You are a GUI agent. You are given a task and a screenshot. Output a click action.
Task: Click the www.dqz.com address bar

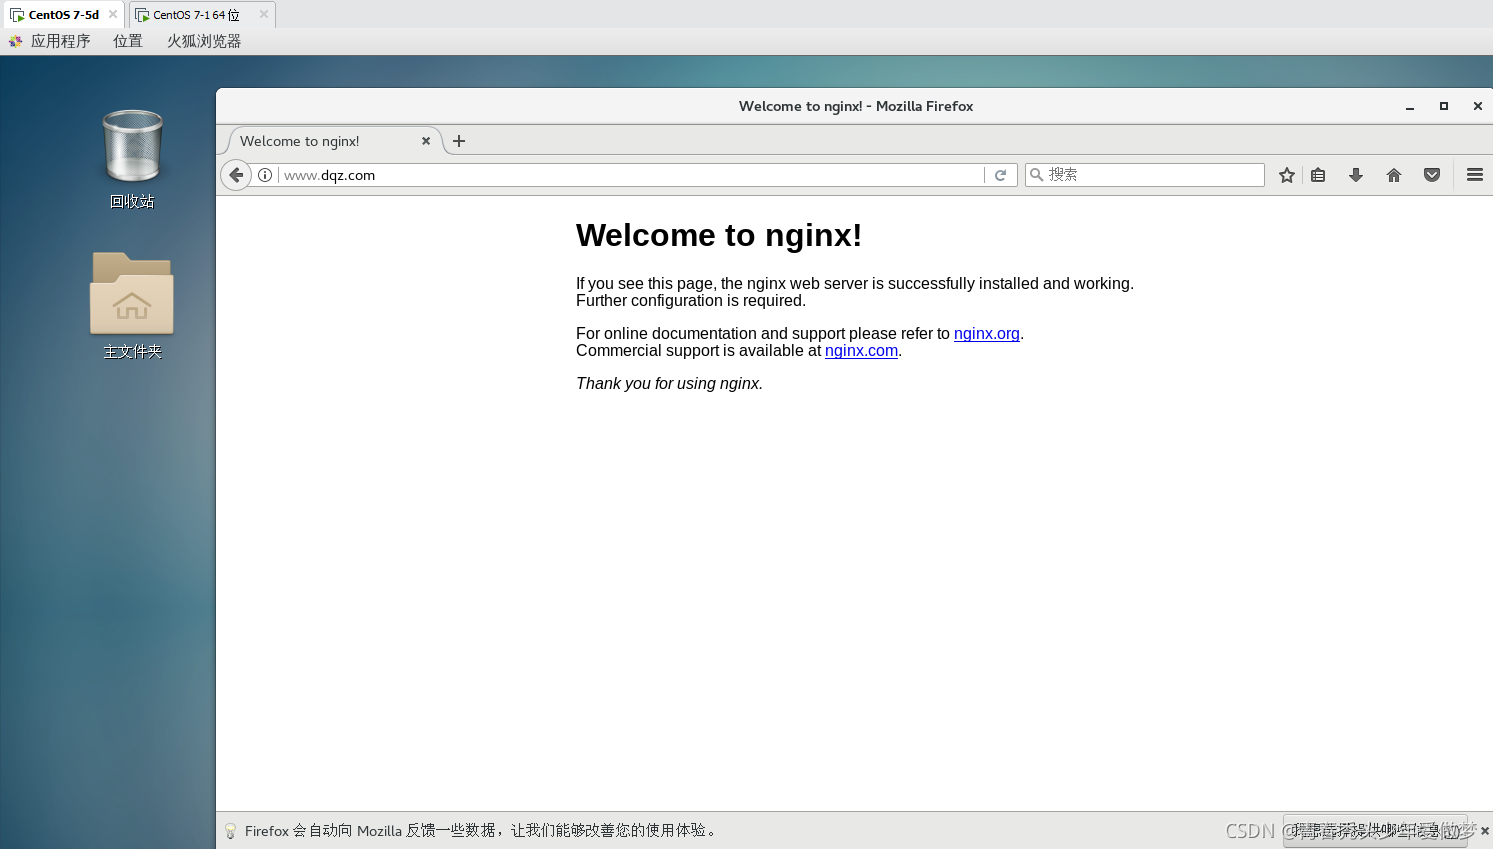pyautogui.click(x=630, y=175)
